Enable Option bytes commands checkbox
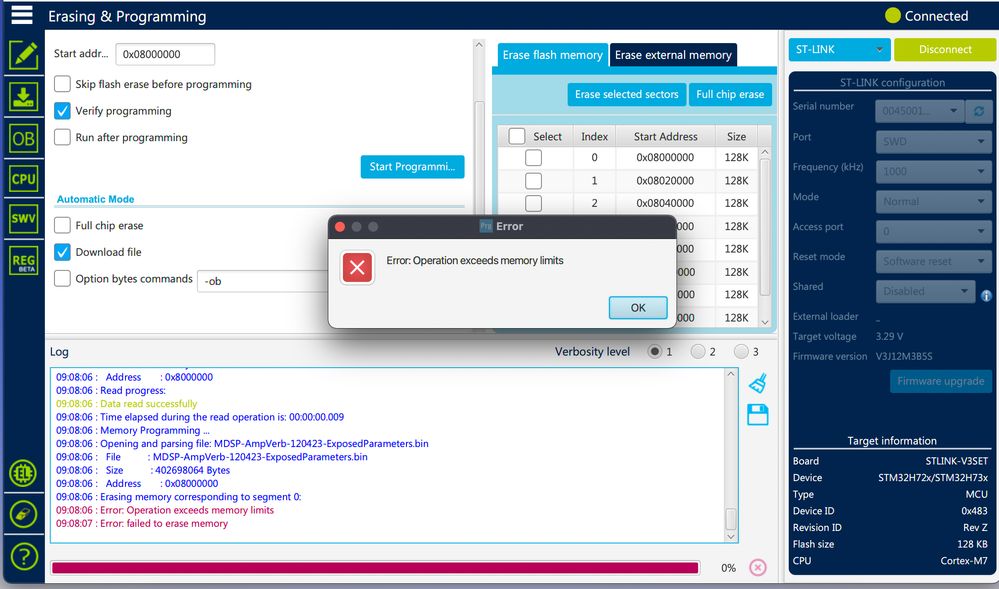The width and height of the screenshot is (999, 589). point(62,279)
